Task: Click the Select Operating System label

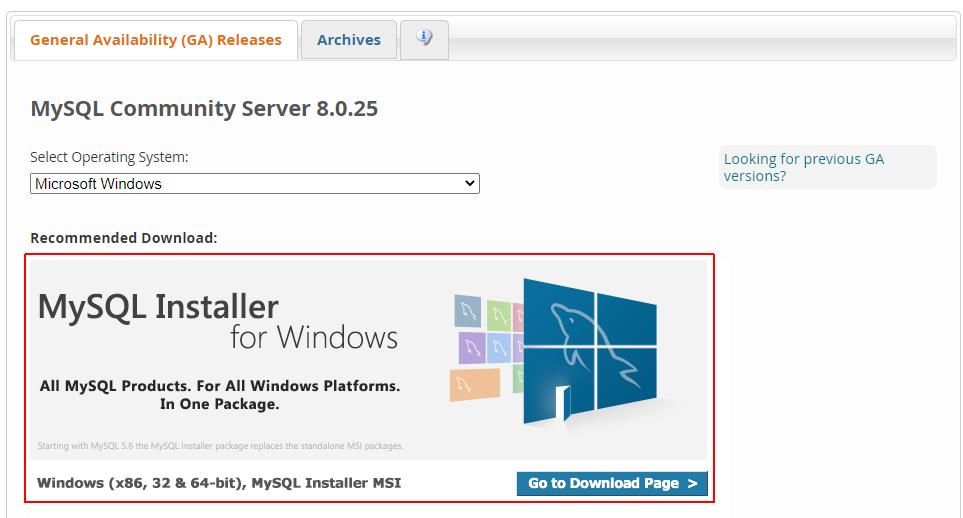Action: click(x=109, y=157)
